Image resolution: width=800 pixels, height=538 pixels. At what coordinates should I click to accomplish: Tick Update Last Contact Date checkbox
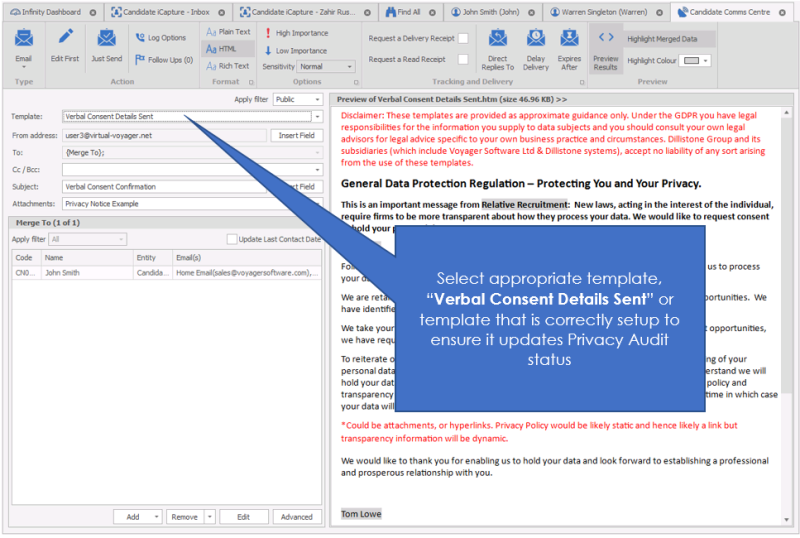click(232, 239)
